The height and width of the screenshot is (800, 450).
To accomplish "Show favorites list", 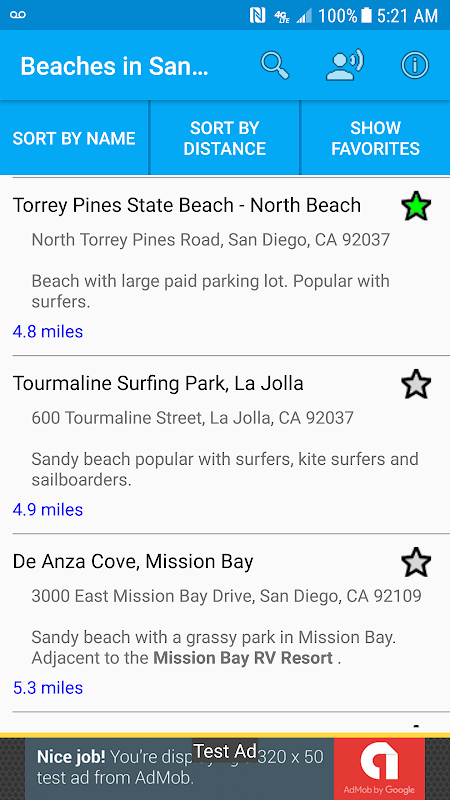I will click(376, 138).
